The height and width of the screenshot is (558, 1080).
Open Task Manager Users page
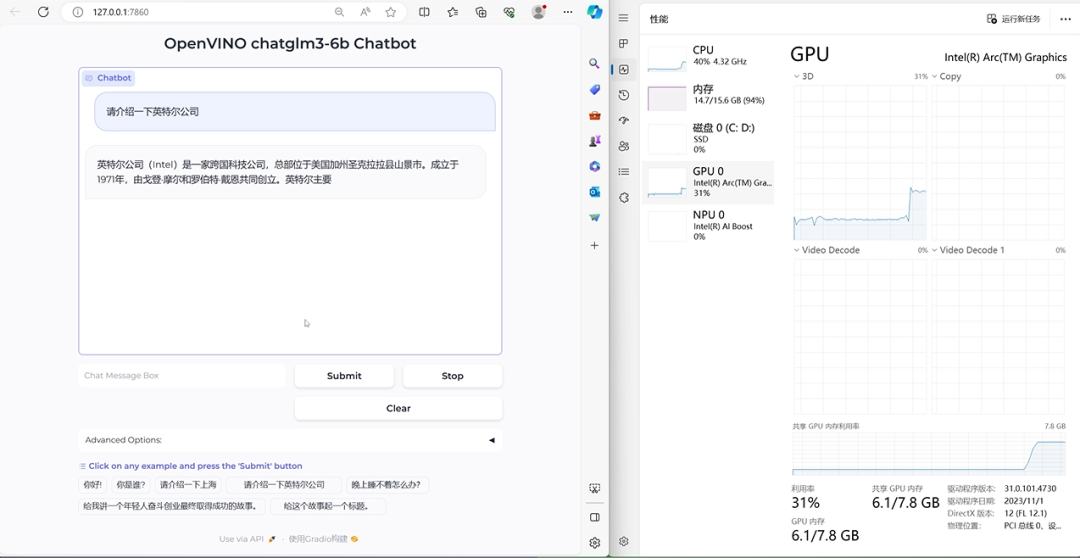click(x=623, y=146)
